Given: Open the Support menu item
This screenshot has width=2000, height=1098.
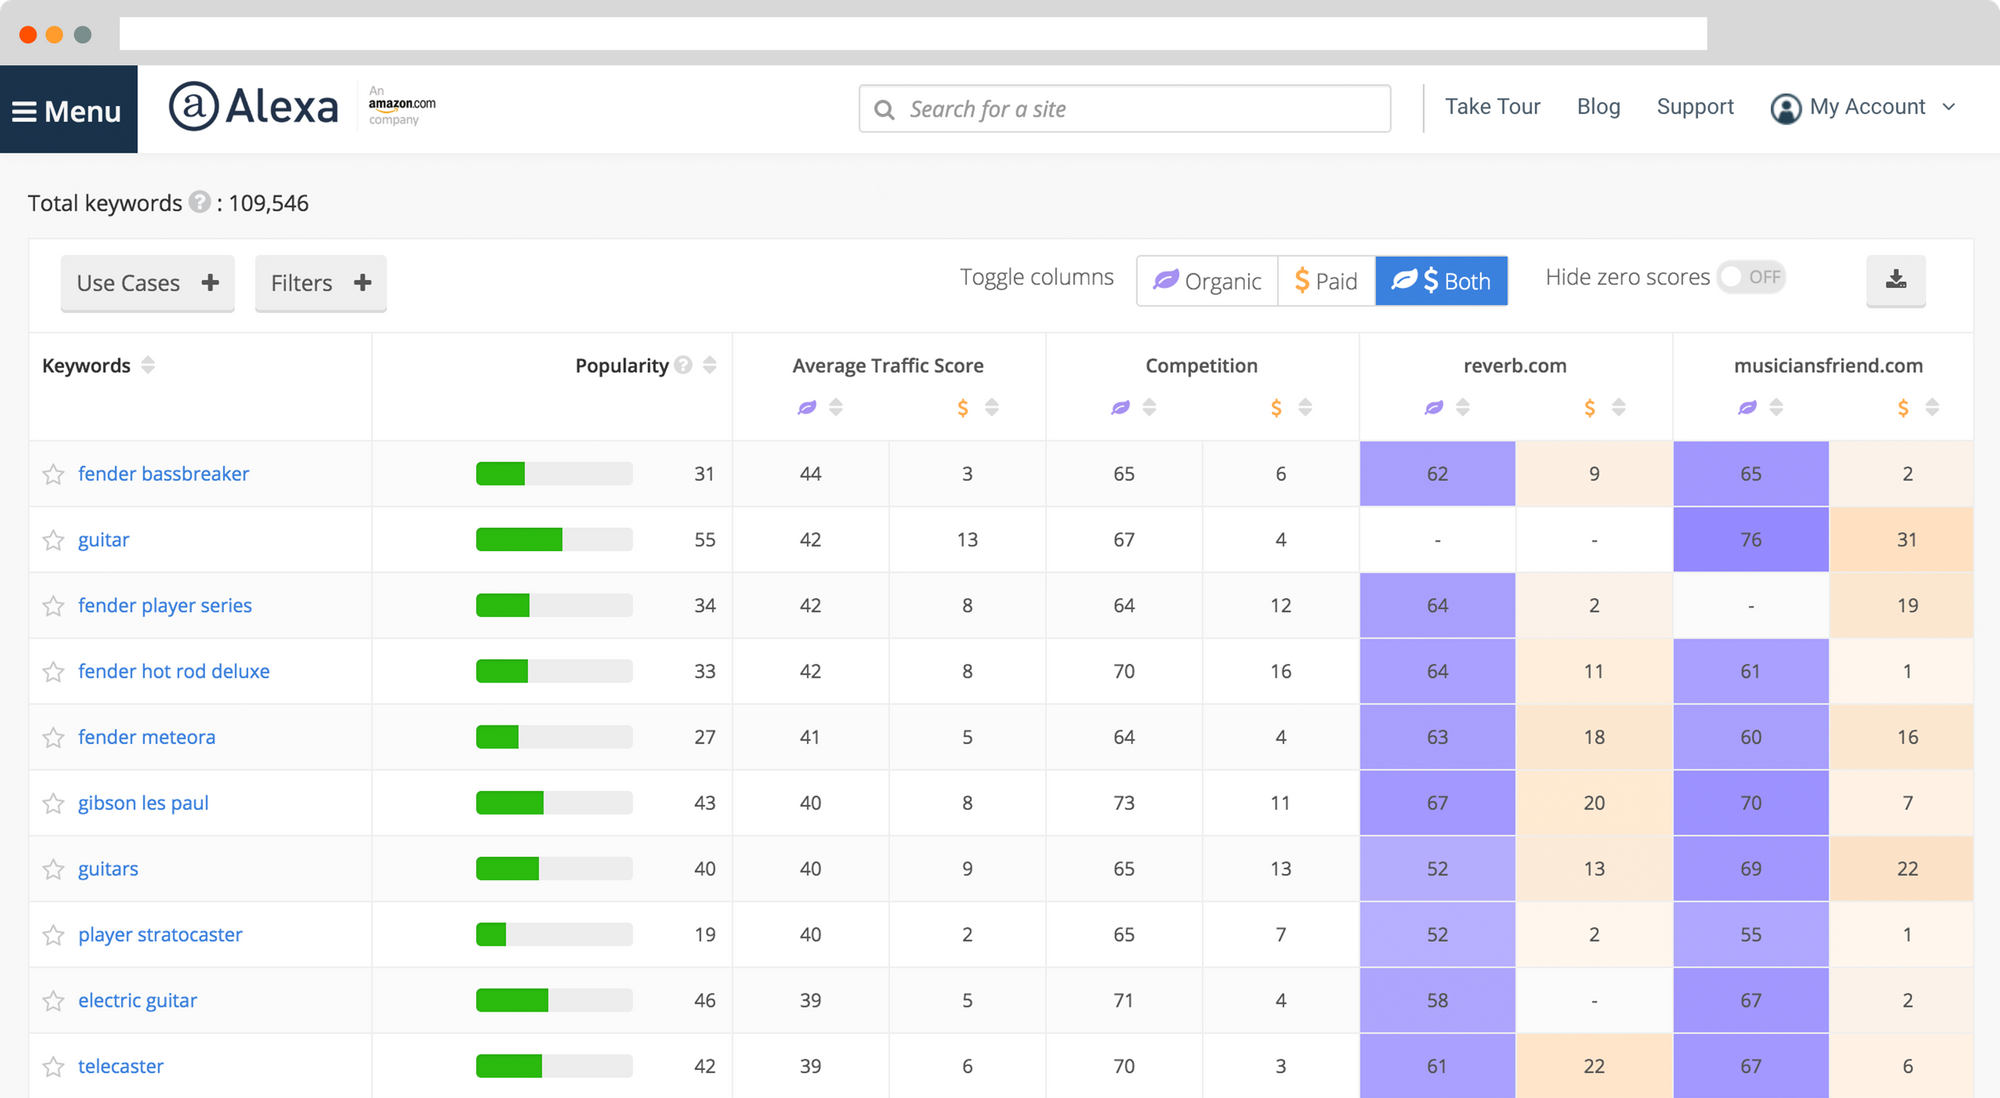Looking at the screenshot, I should [1694, 108].
